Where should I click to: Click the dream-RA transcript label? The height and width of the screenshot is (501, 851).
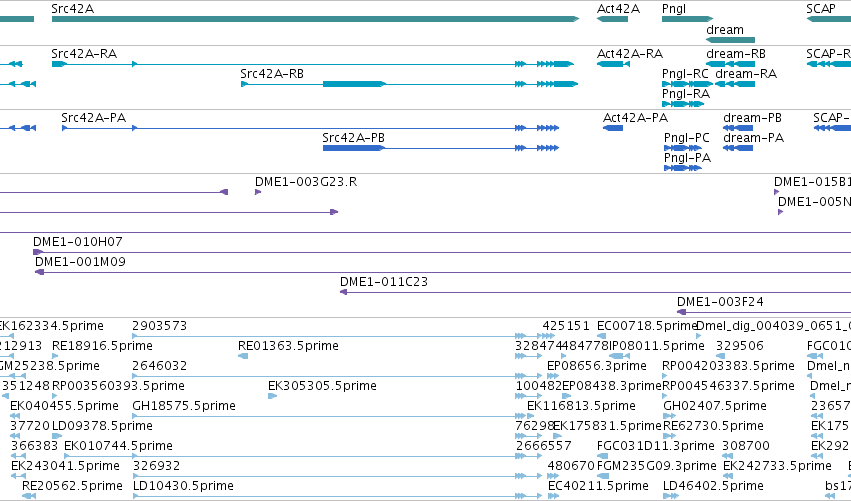coord(746,74)
